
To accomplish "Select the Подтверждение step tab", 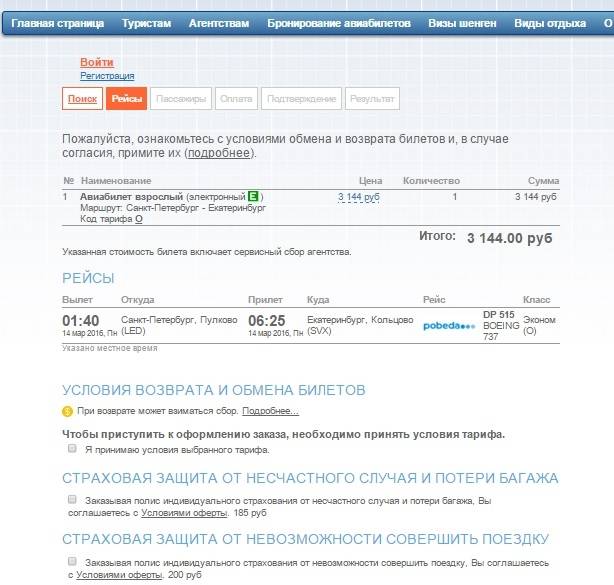I will (302, 99).
